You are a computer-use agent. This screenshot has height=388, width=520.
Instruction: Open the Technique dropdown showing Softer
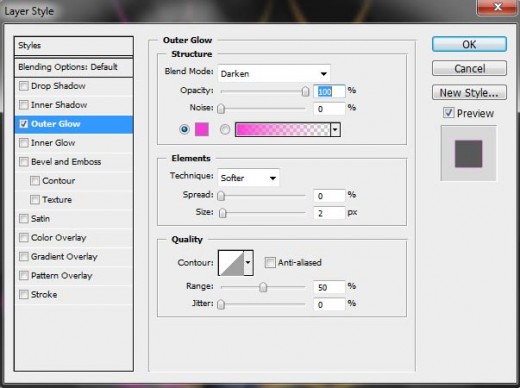[x=248, y=178]
